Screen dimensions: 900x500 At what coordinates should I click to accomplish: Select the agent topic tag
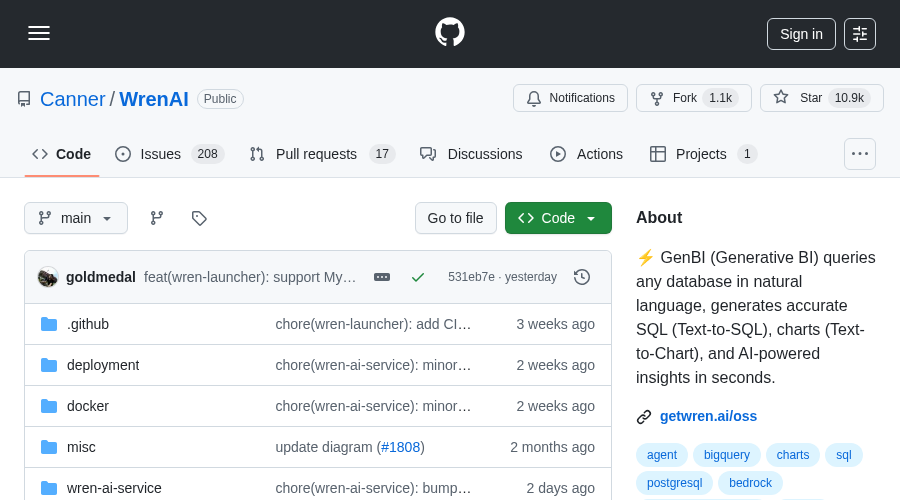point(662,455)
